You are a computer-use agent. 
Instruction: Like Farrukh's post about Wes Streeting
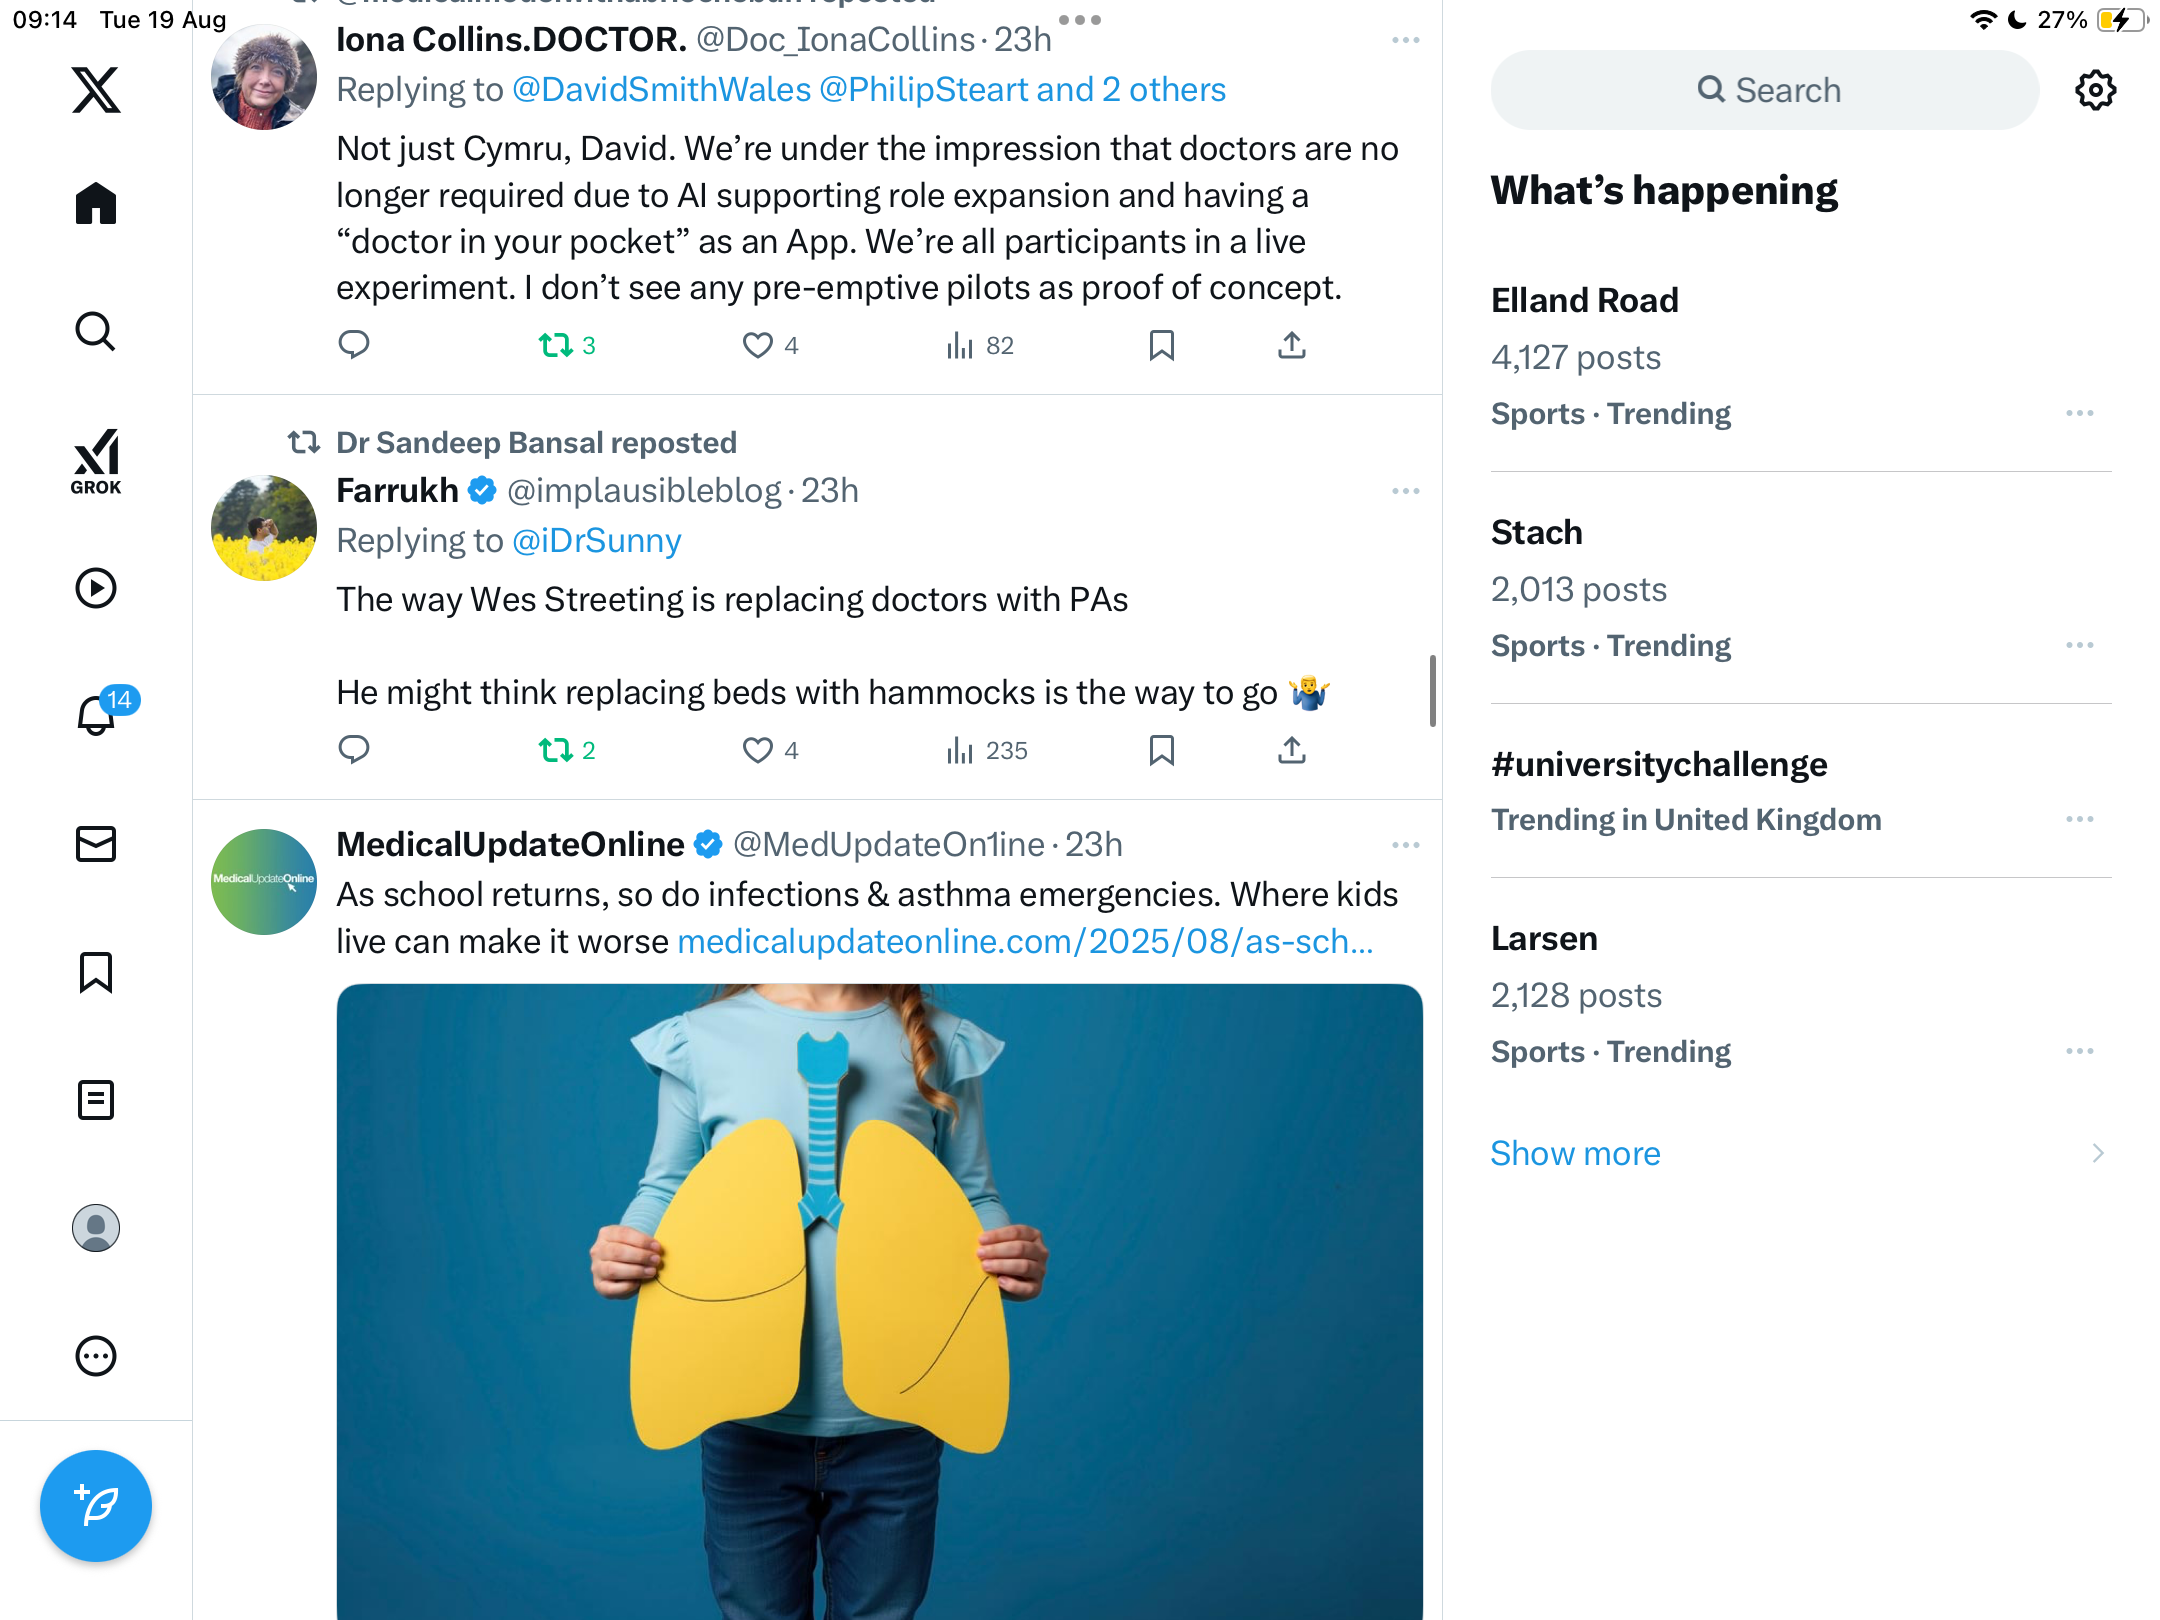758,750
